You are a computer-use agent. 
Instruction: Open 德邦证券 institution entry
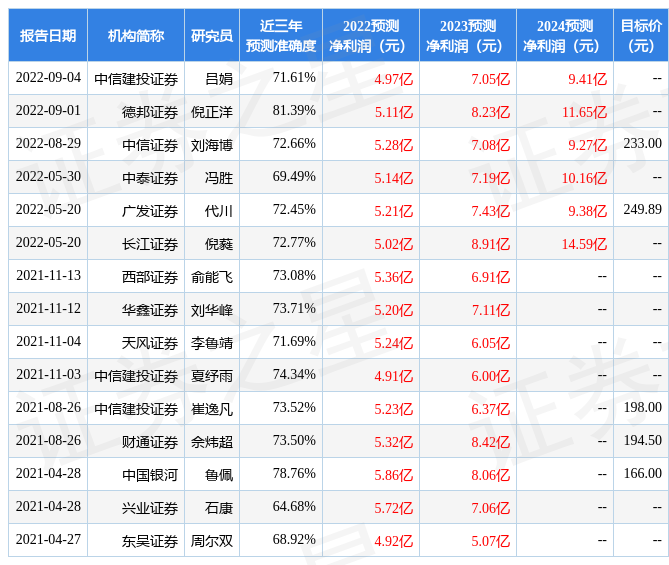tap(150, 112)
